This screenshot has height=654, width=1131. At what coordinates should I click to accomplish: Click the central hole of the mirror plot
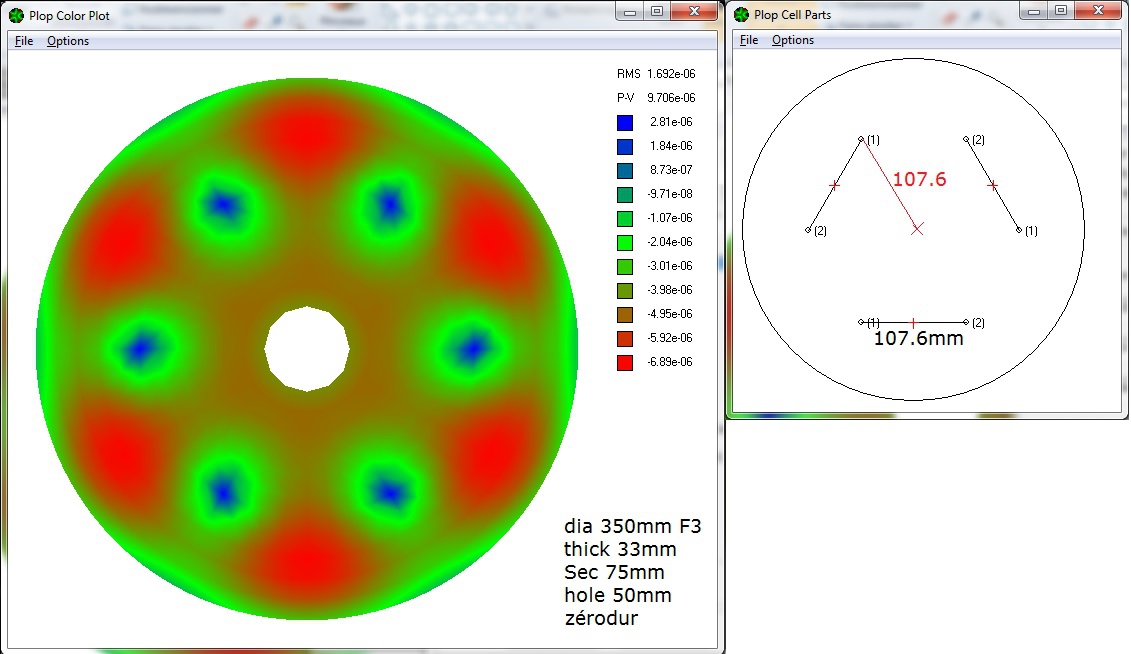point(307,349)
